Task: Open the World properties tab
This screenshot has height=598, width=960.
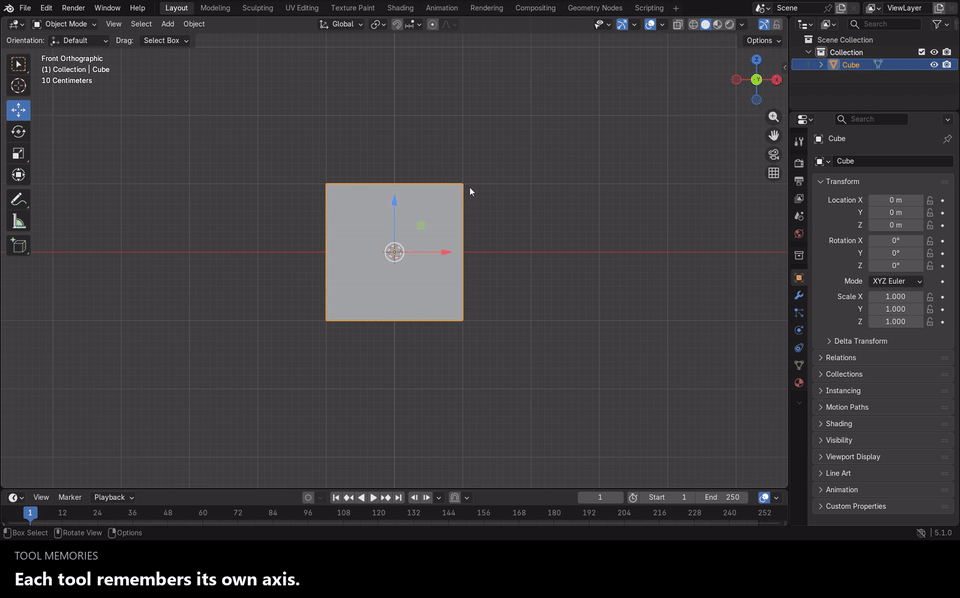Action: [799, 234]
